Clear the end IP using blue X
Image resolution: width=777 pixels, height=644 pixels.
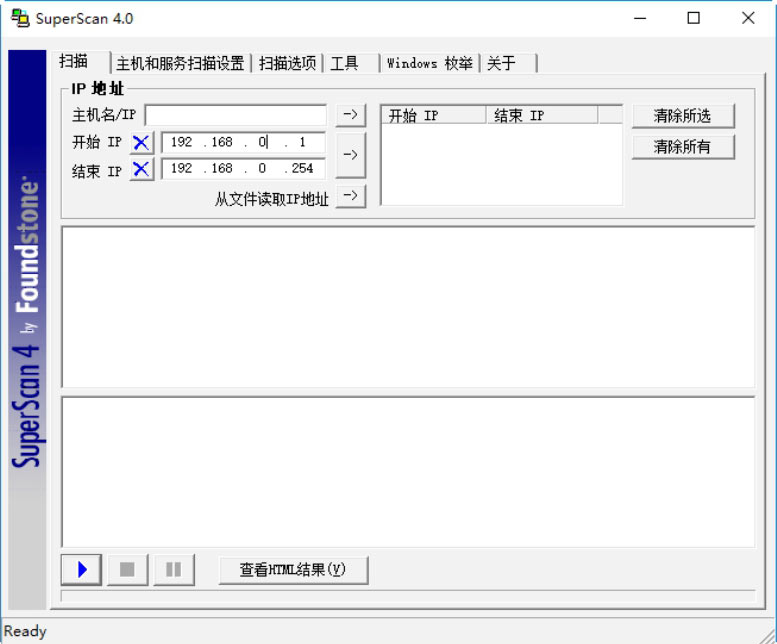[x=141, y=169]
